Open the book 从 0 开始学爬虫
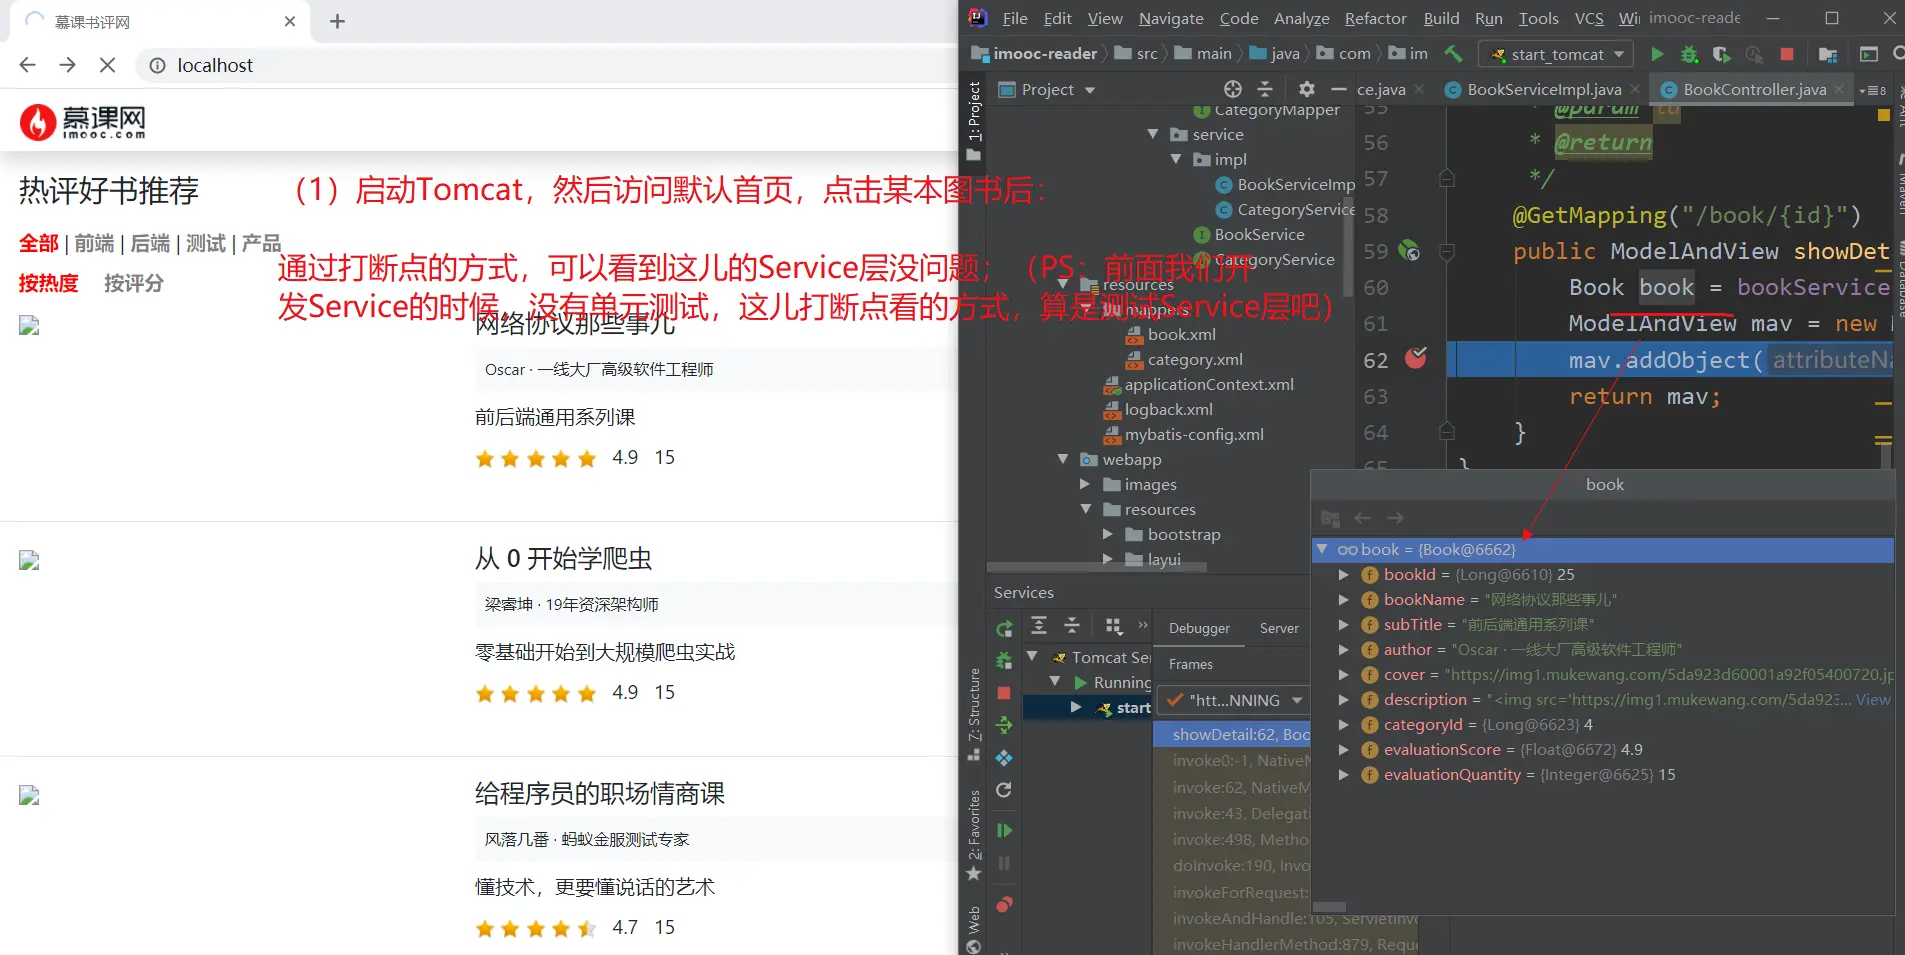1905x955 pixels. [563, 558]
